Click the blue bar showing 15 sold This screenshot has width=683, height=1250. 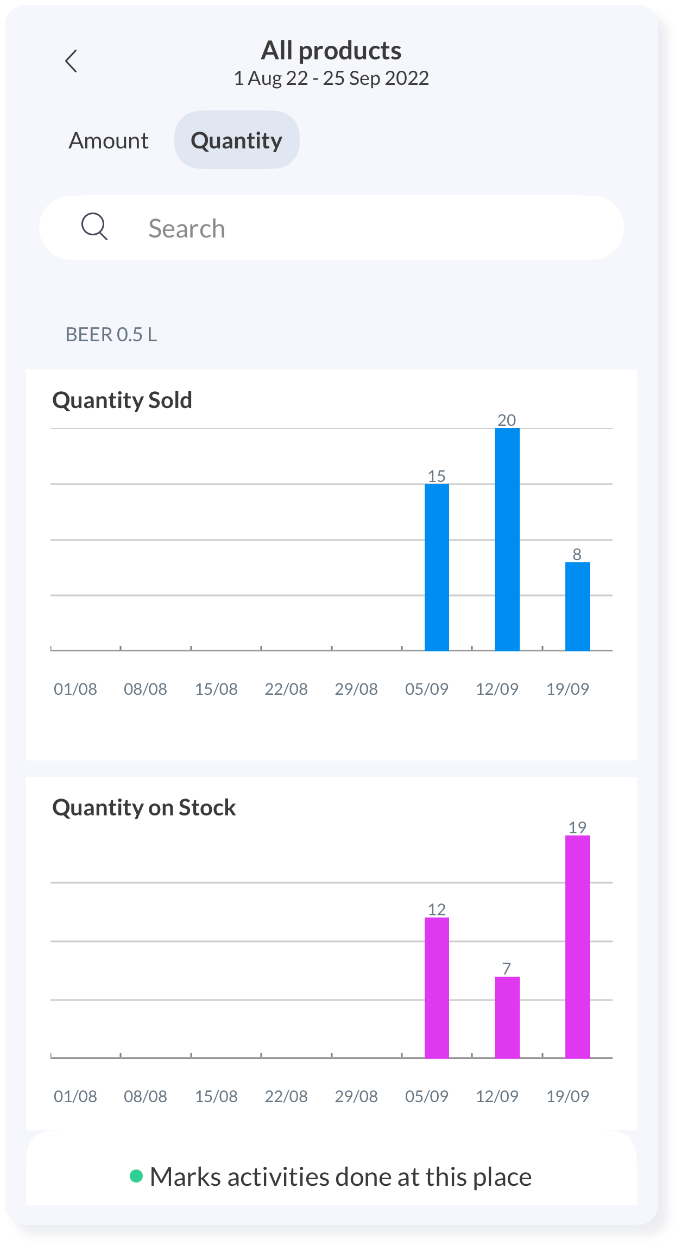(x=437, y=567)
